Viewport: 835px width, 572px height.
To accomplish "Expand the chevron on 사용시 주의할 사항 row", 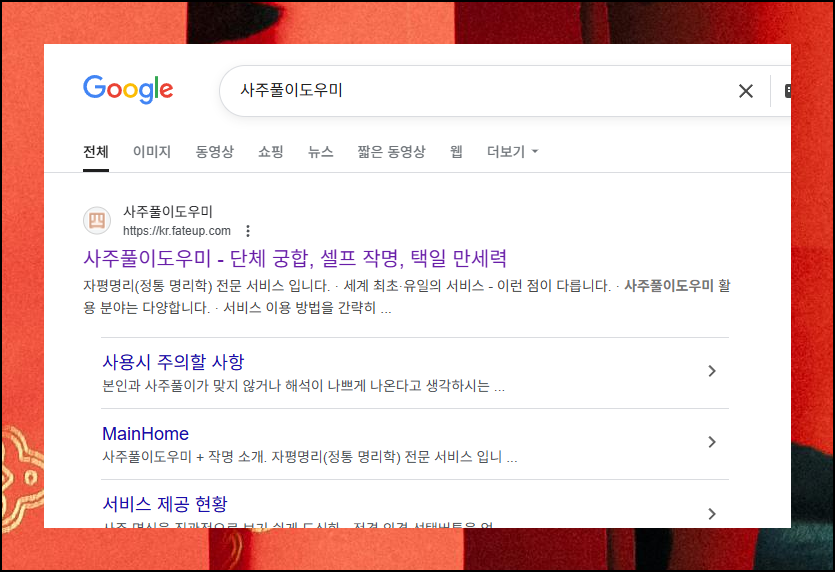I will pyautogui.click(x=712, y=371).
